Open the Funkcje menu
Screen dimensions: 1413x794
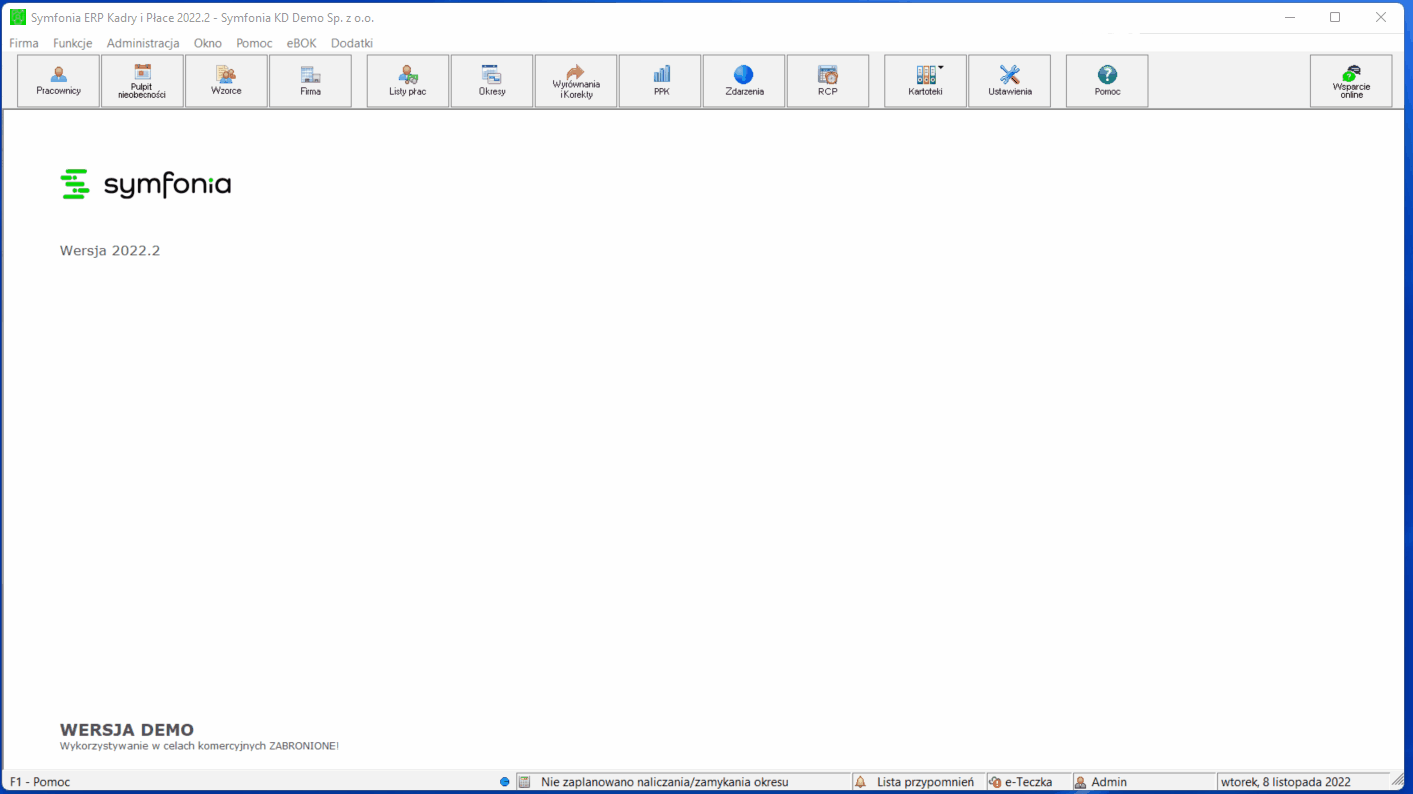pos(73,43)
